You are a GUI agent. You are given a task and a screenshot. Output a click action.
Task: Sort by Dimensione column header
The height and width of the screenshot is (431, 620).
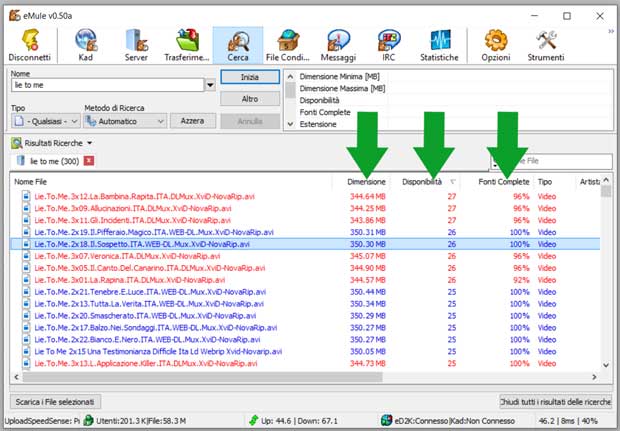(x=361, y=182)
